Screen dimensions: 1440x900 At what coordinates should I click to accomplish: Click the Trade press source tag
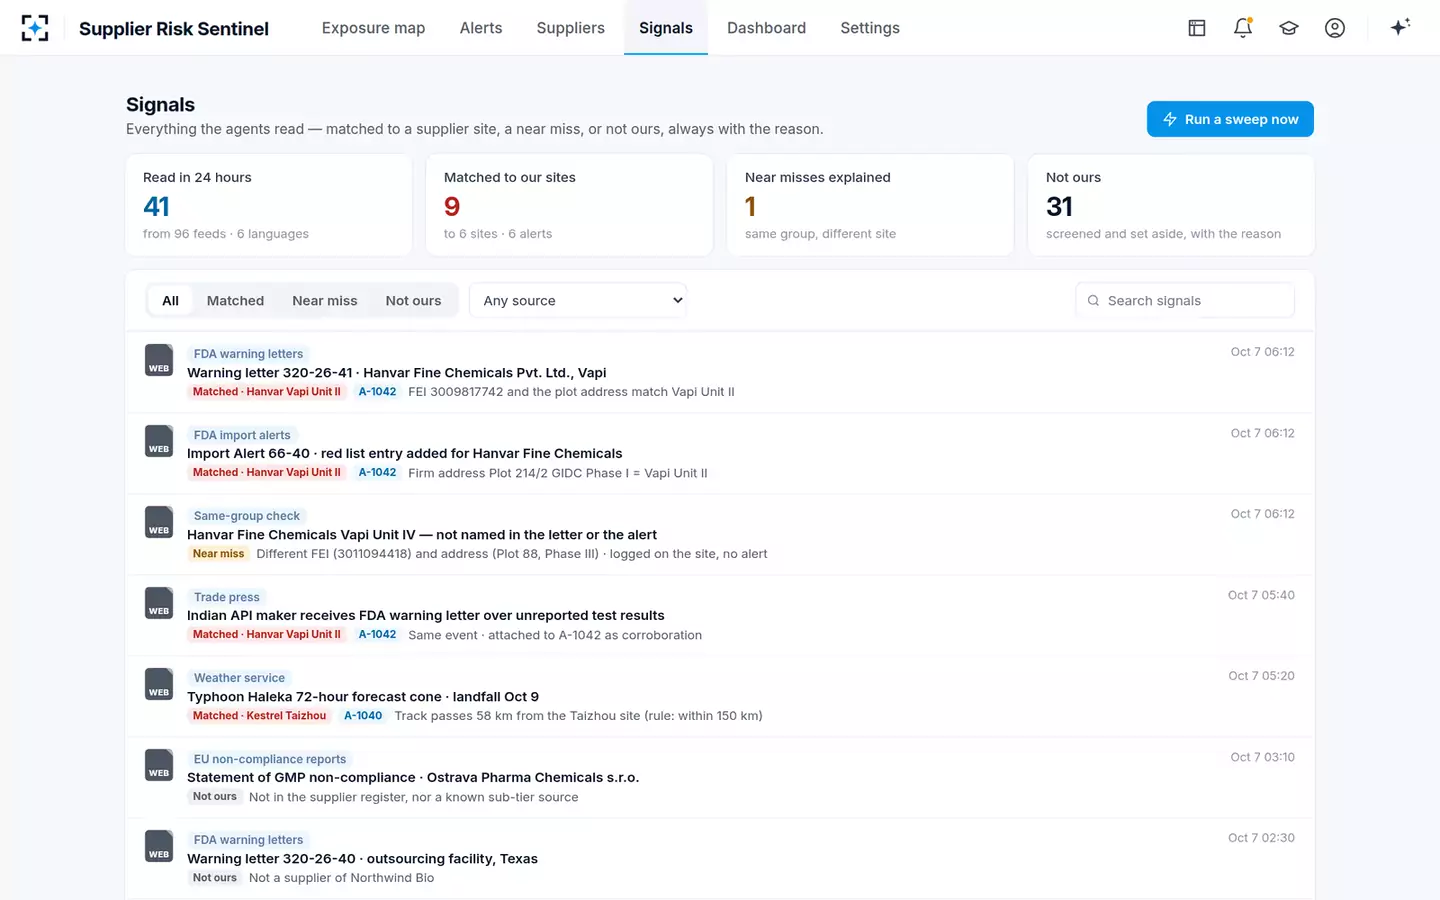pyautogui.click(x=227, y=597)
